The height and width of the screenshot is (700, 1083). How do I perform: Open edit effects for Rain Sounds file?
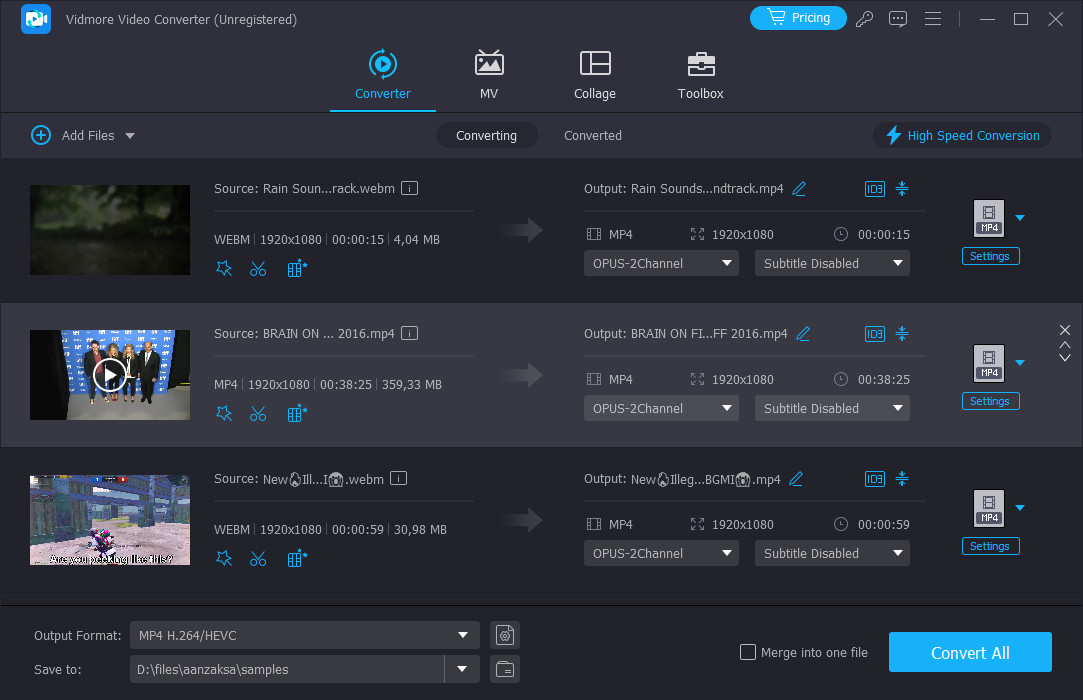pos(224,269)
